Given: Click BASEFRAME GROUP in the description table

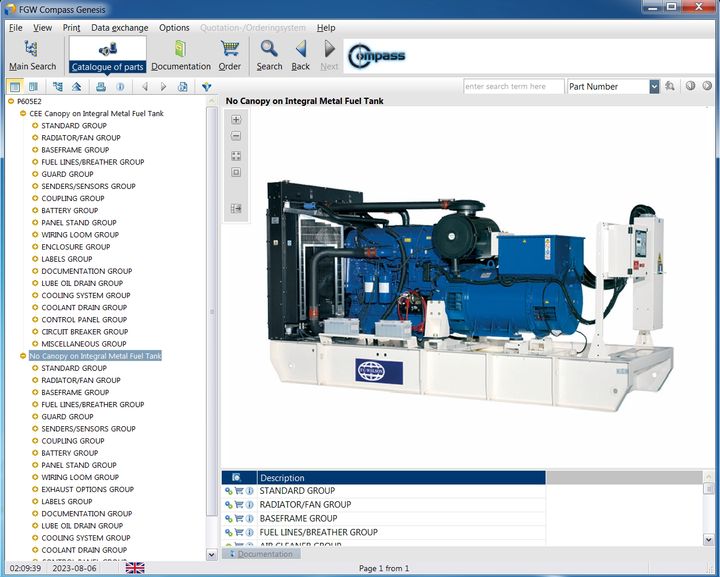Looking at the screenshot, I should (298, 518).
